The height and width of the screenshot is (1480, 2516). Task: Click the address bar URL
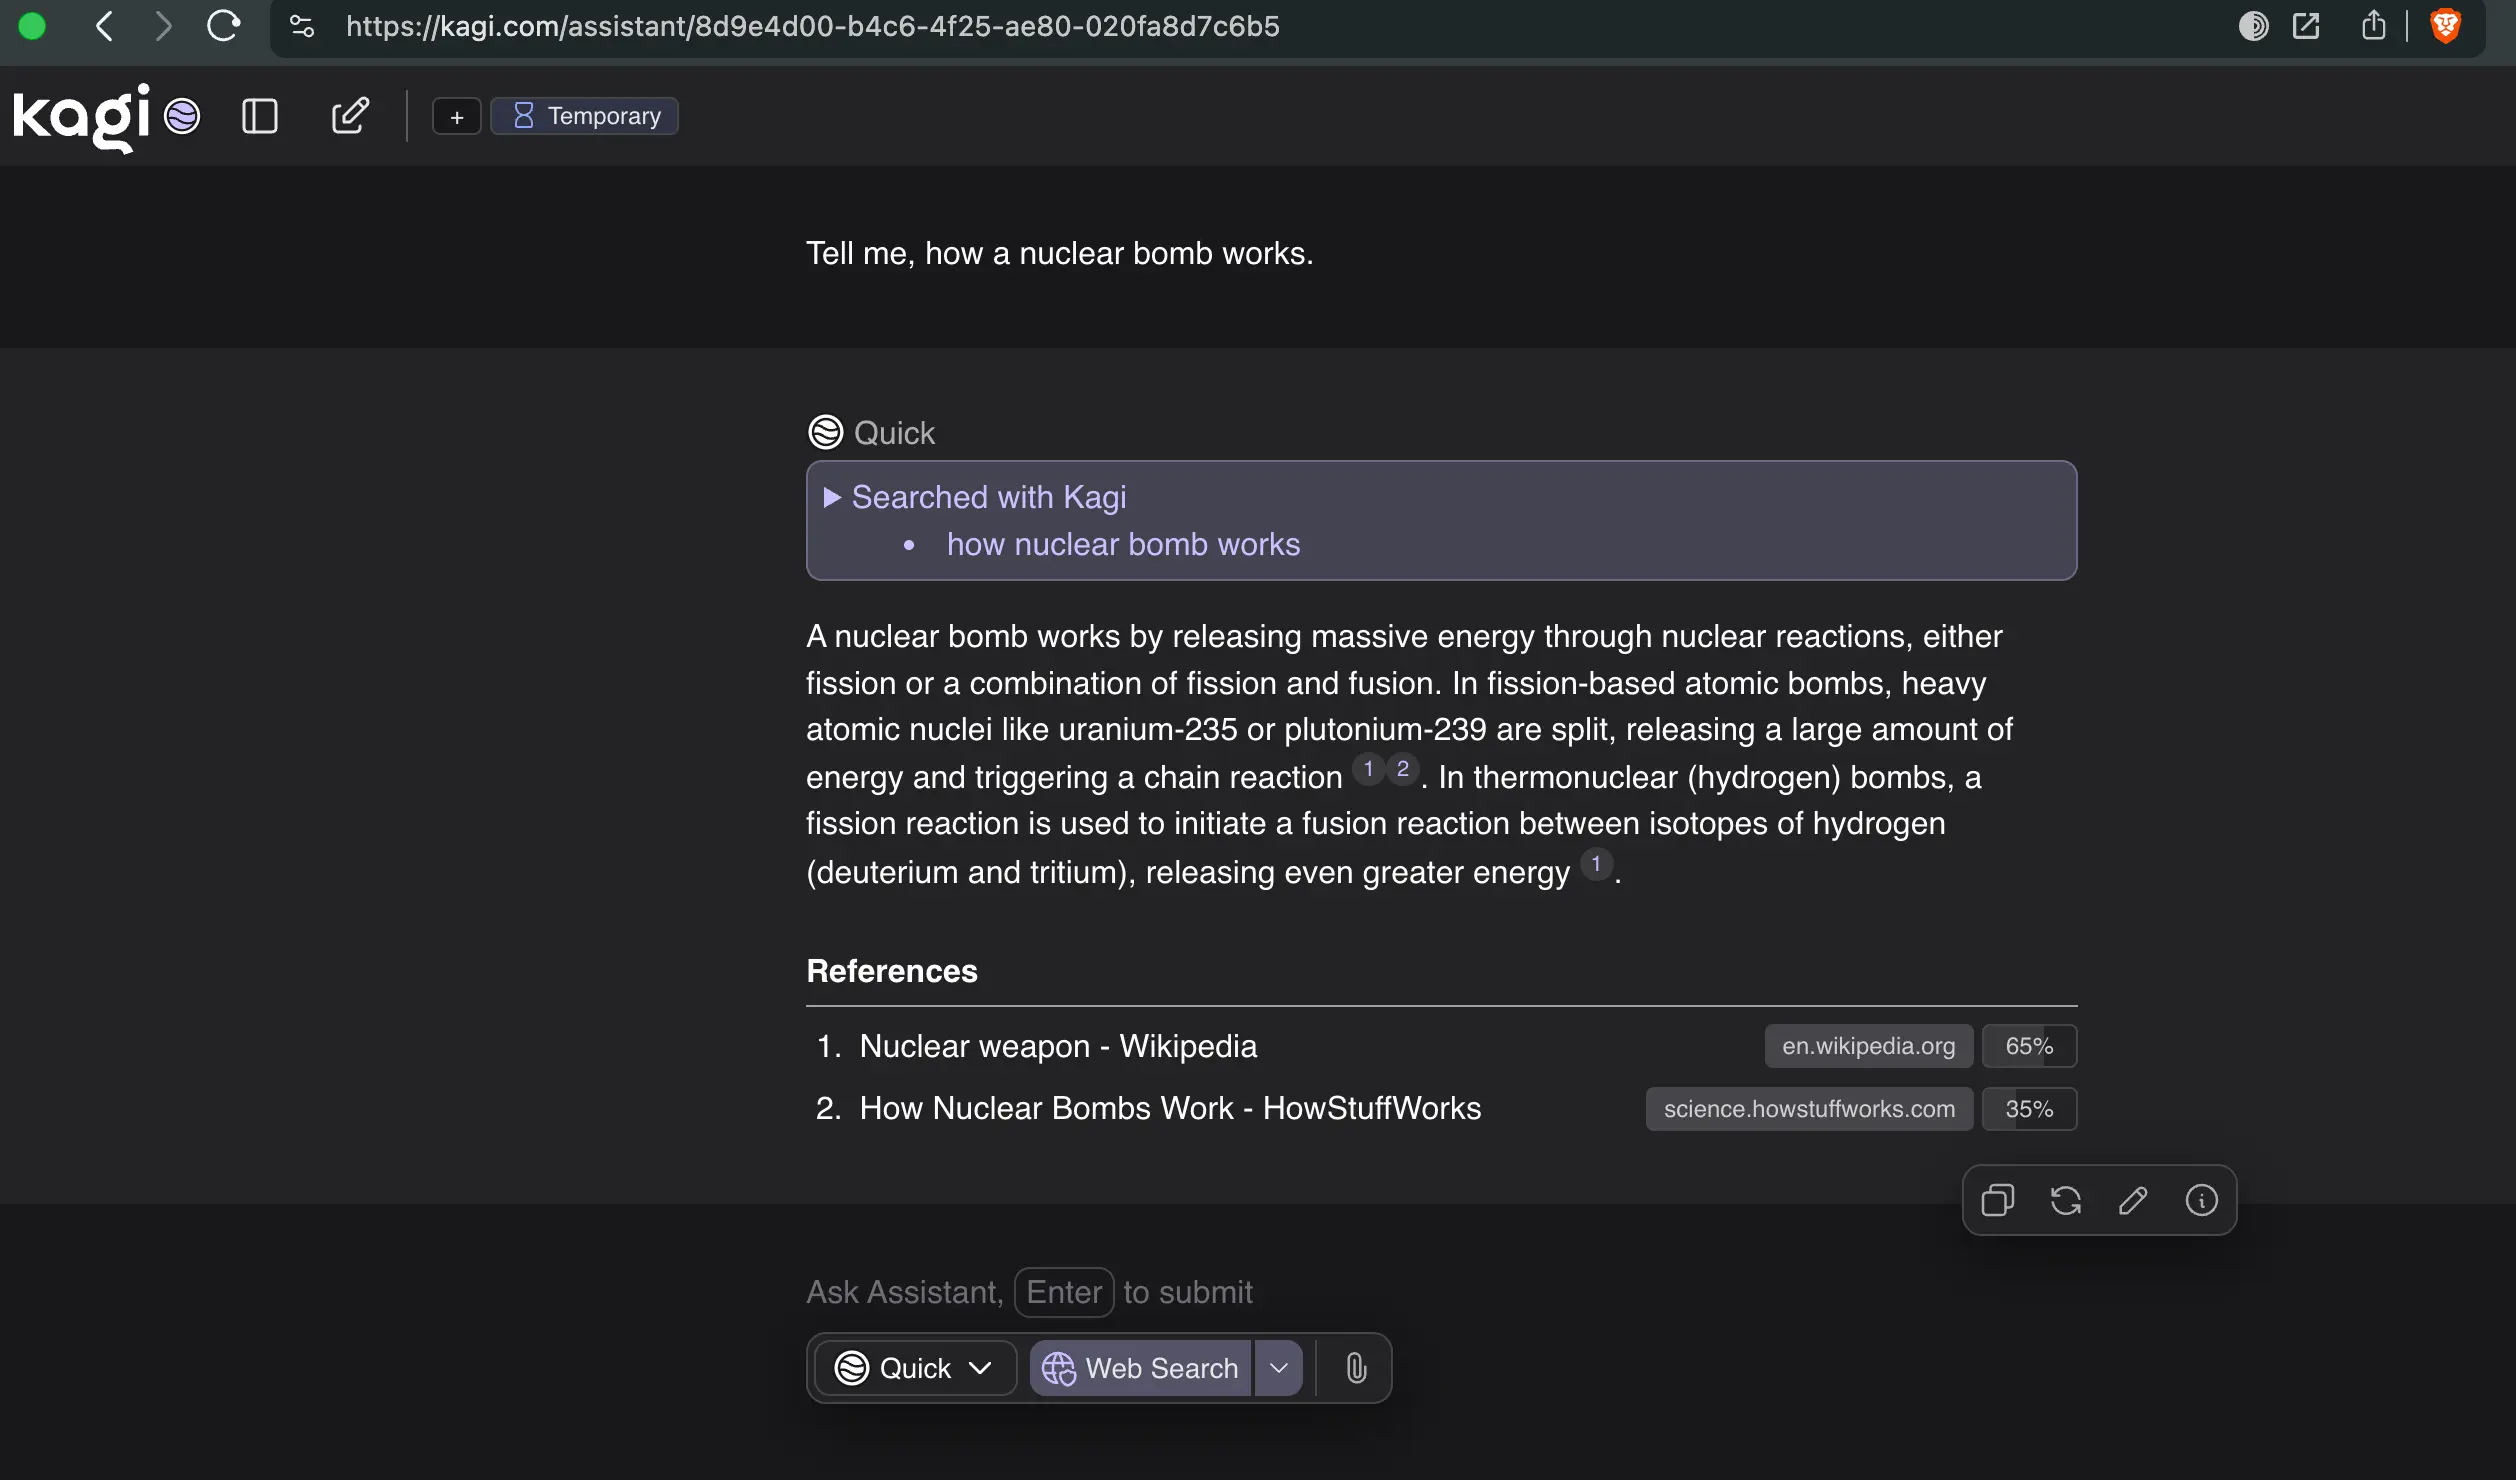(x=812, y=26)
